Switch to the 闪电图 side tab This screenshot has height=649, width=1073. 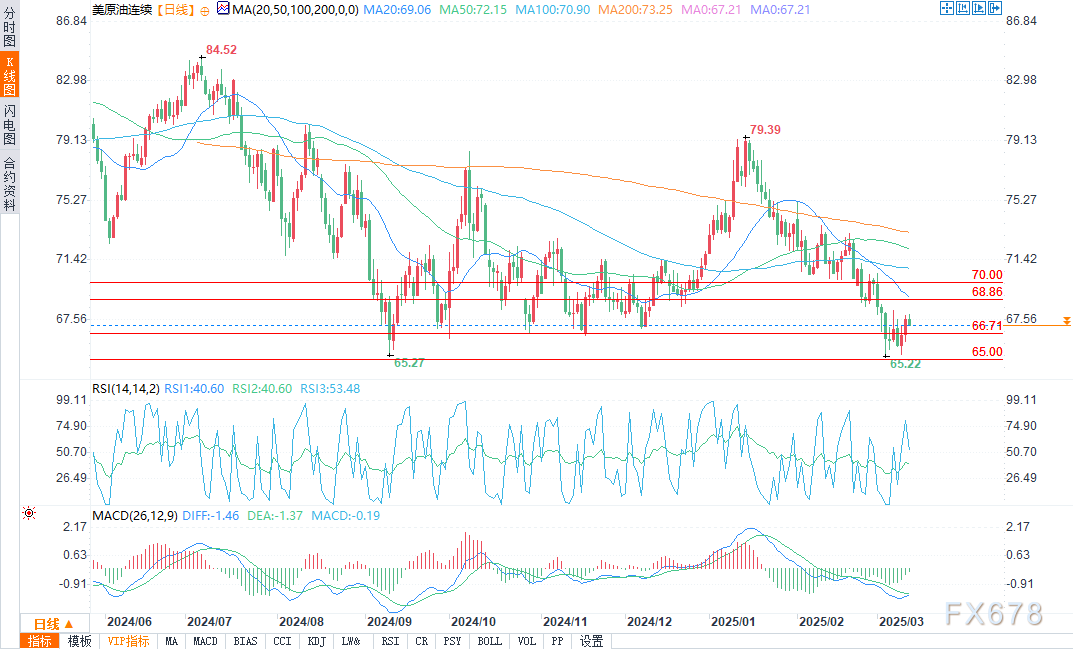coord(10,125)
